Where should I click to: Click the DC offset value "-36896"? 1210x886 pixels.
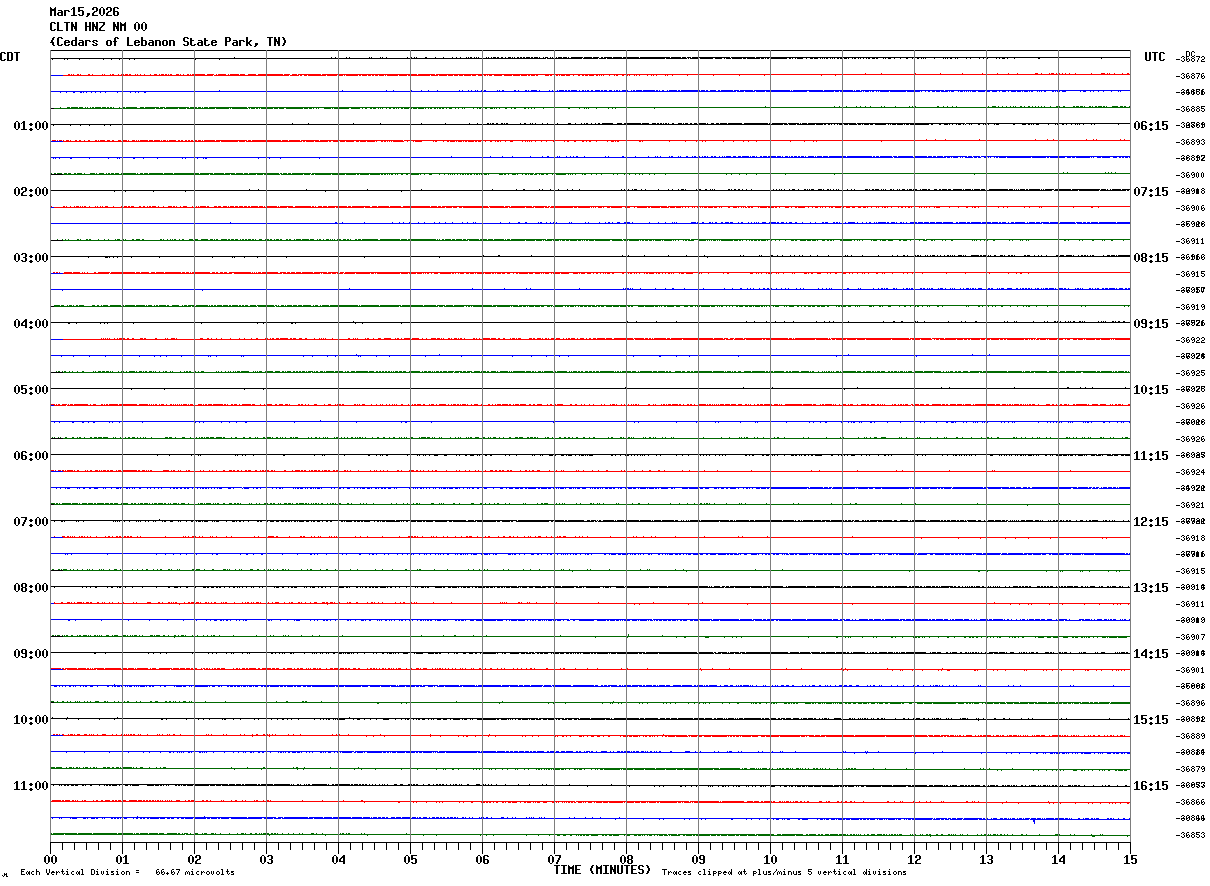click(1191, 703)
